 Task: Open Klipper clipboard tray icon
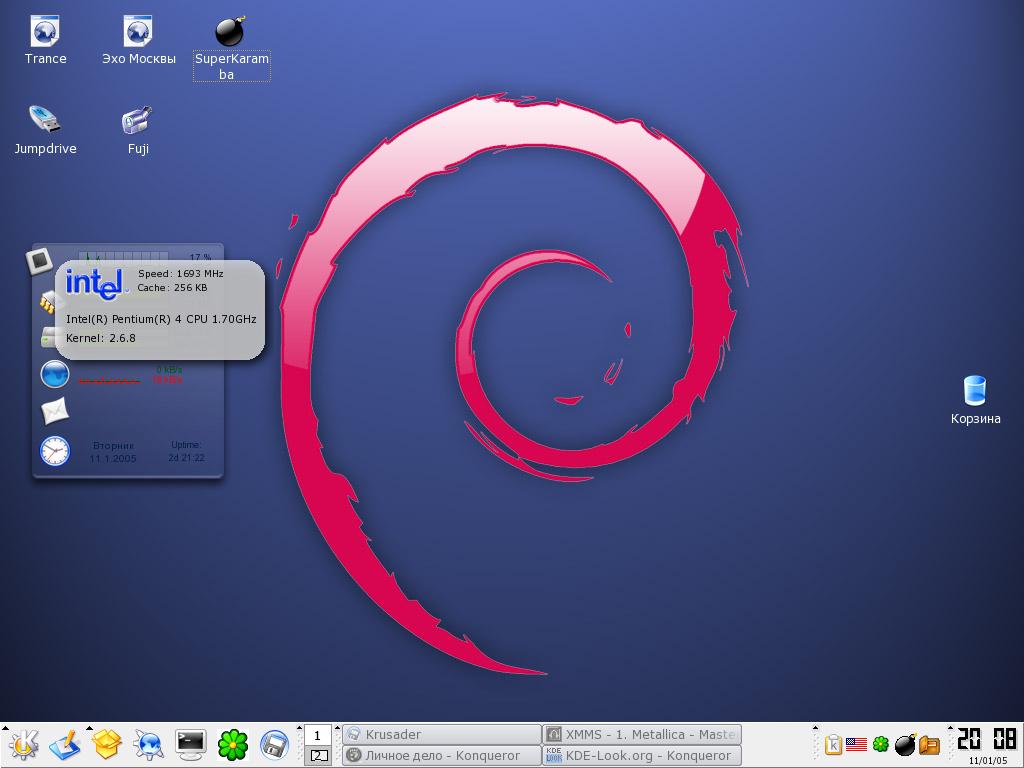tap(833, 744)
